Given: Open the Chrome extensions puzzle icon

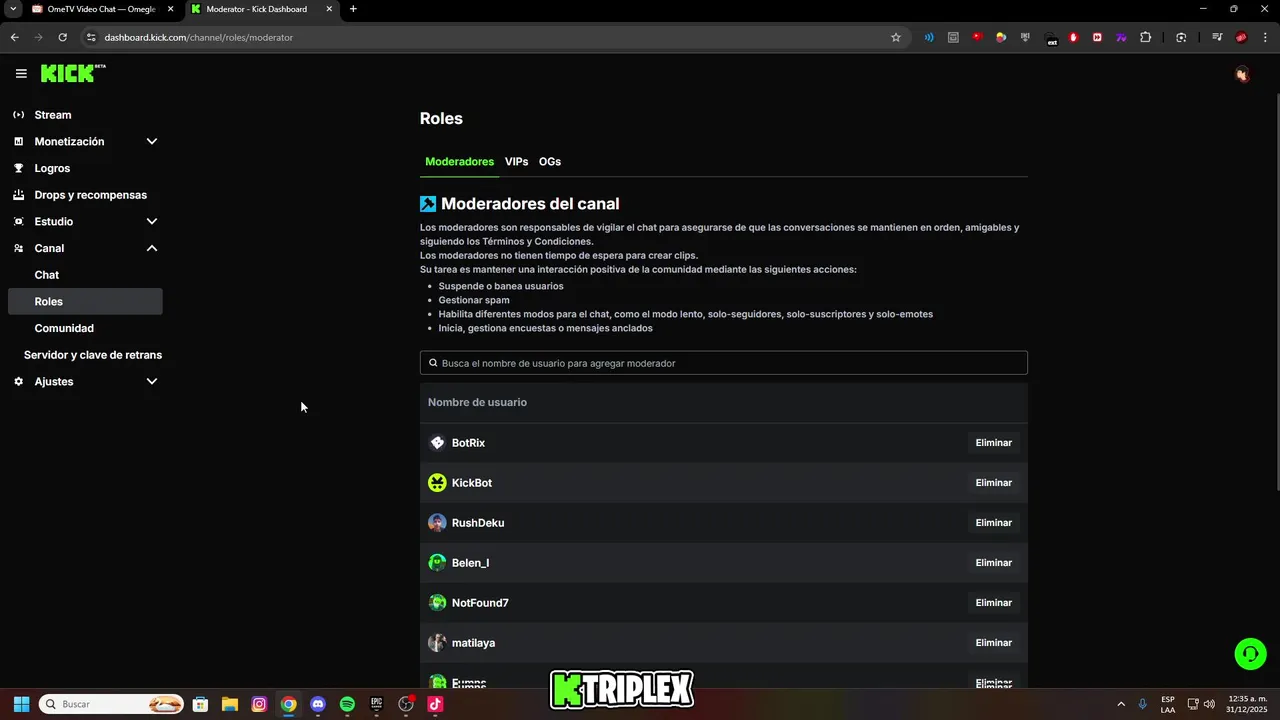Looking at the screenshot, I should pos(1145,37).
